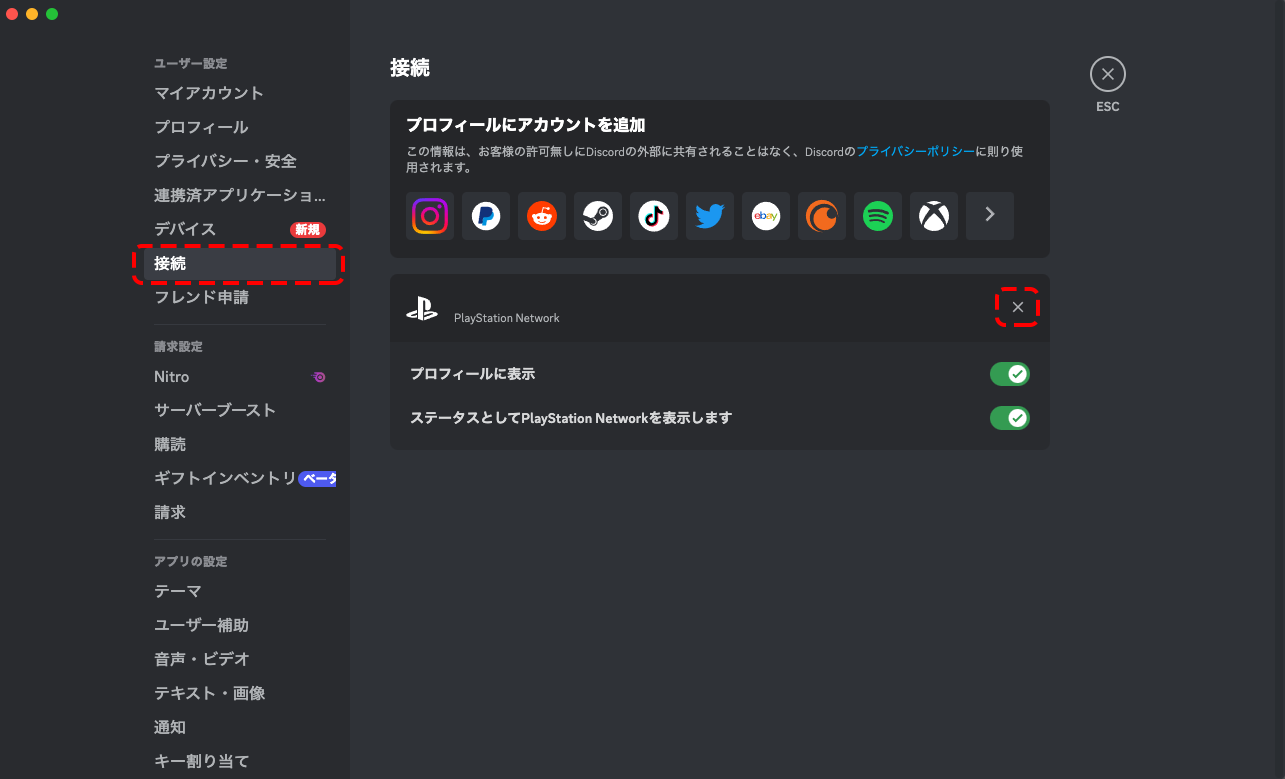Add a PayPal account connection
Viewport: 1285px width, 779px height.
click(486, 216)
